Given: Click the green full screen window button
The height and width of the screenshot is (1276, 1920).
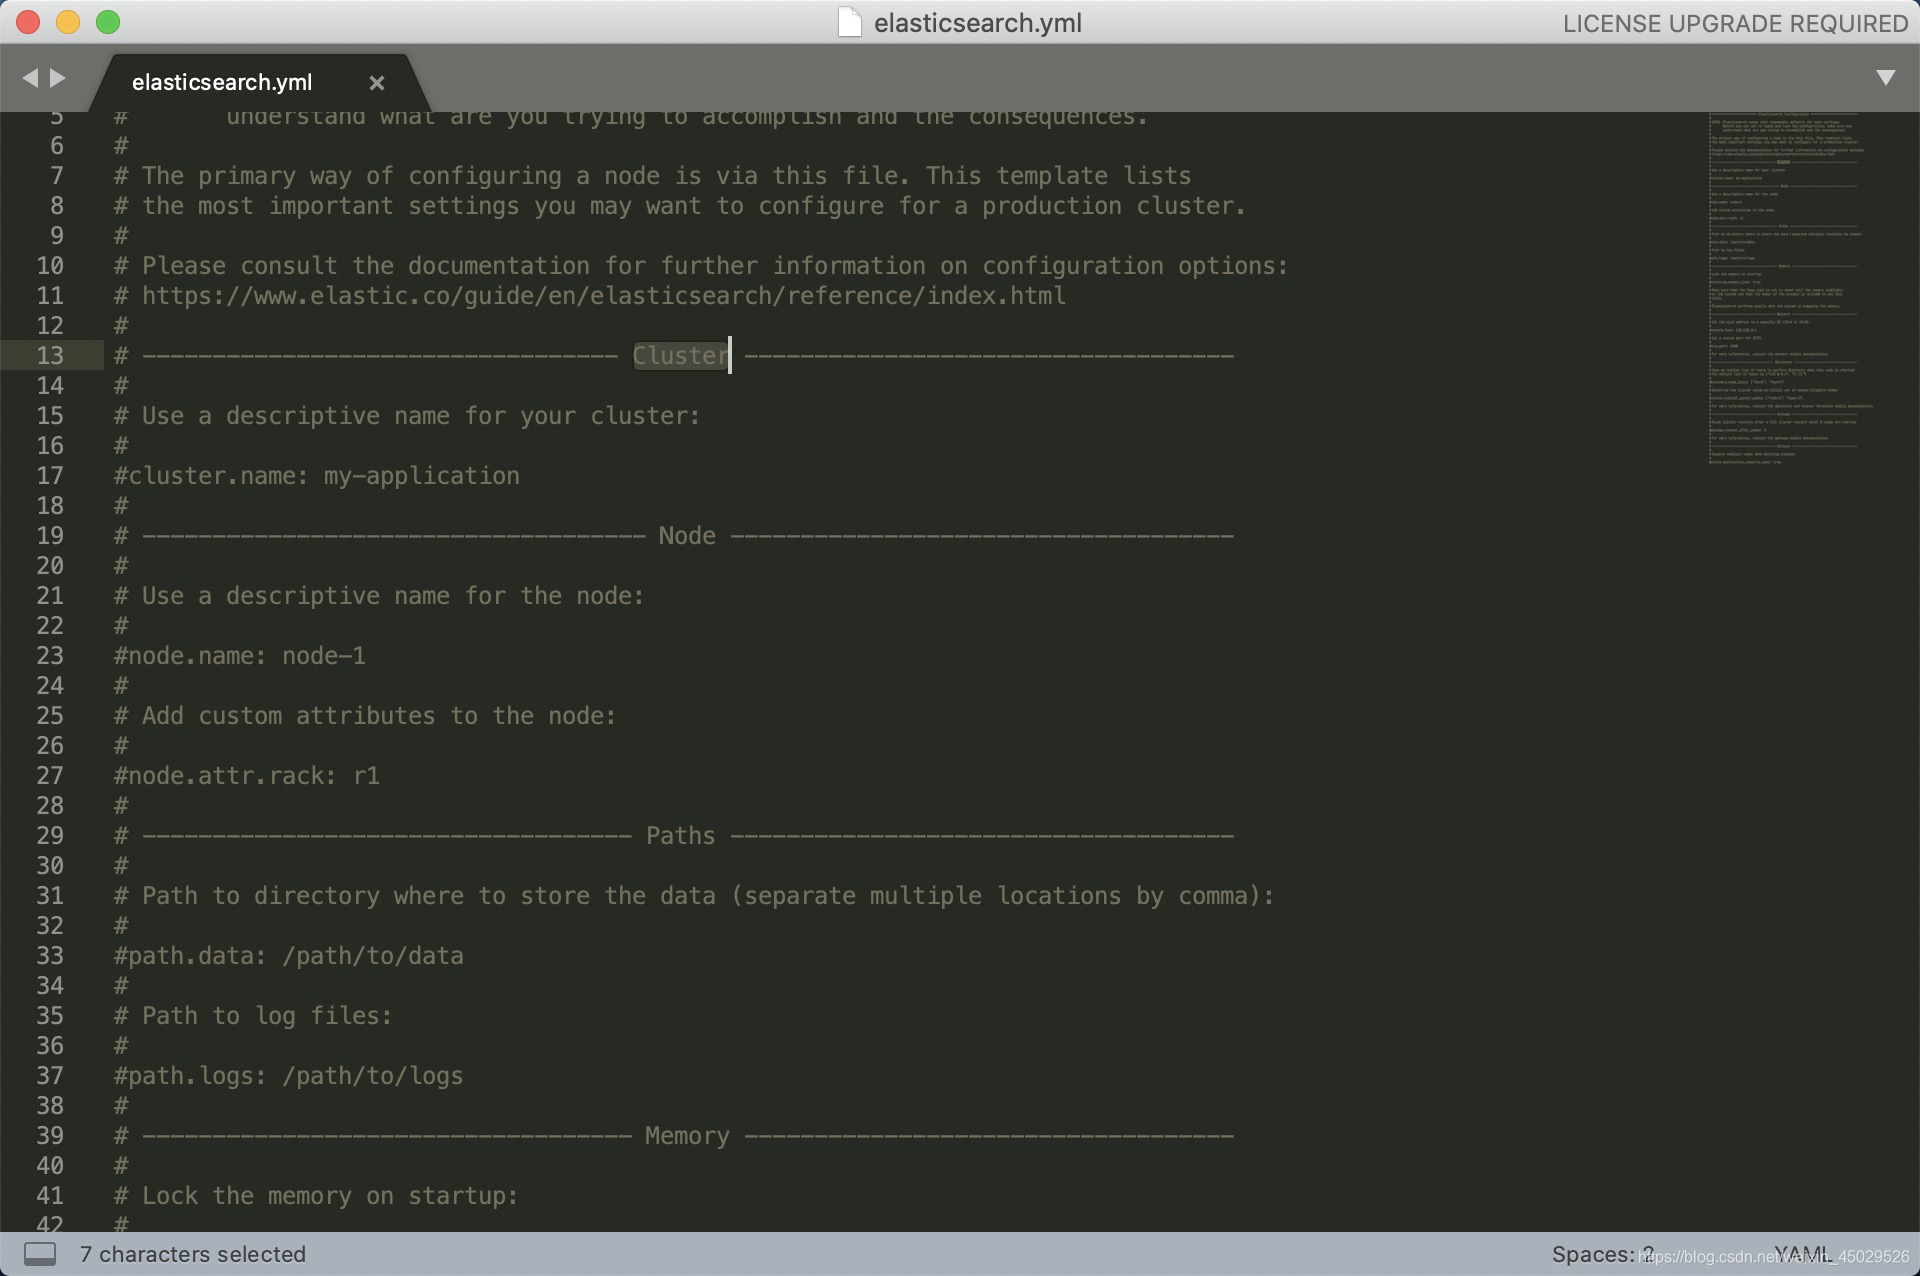Looking at the screenshot, I should point(108,22).
